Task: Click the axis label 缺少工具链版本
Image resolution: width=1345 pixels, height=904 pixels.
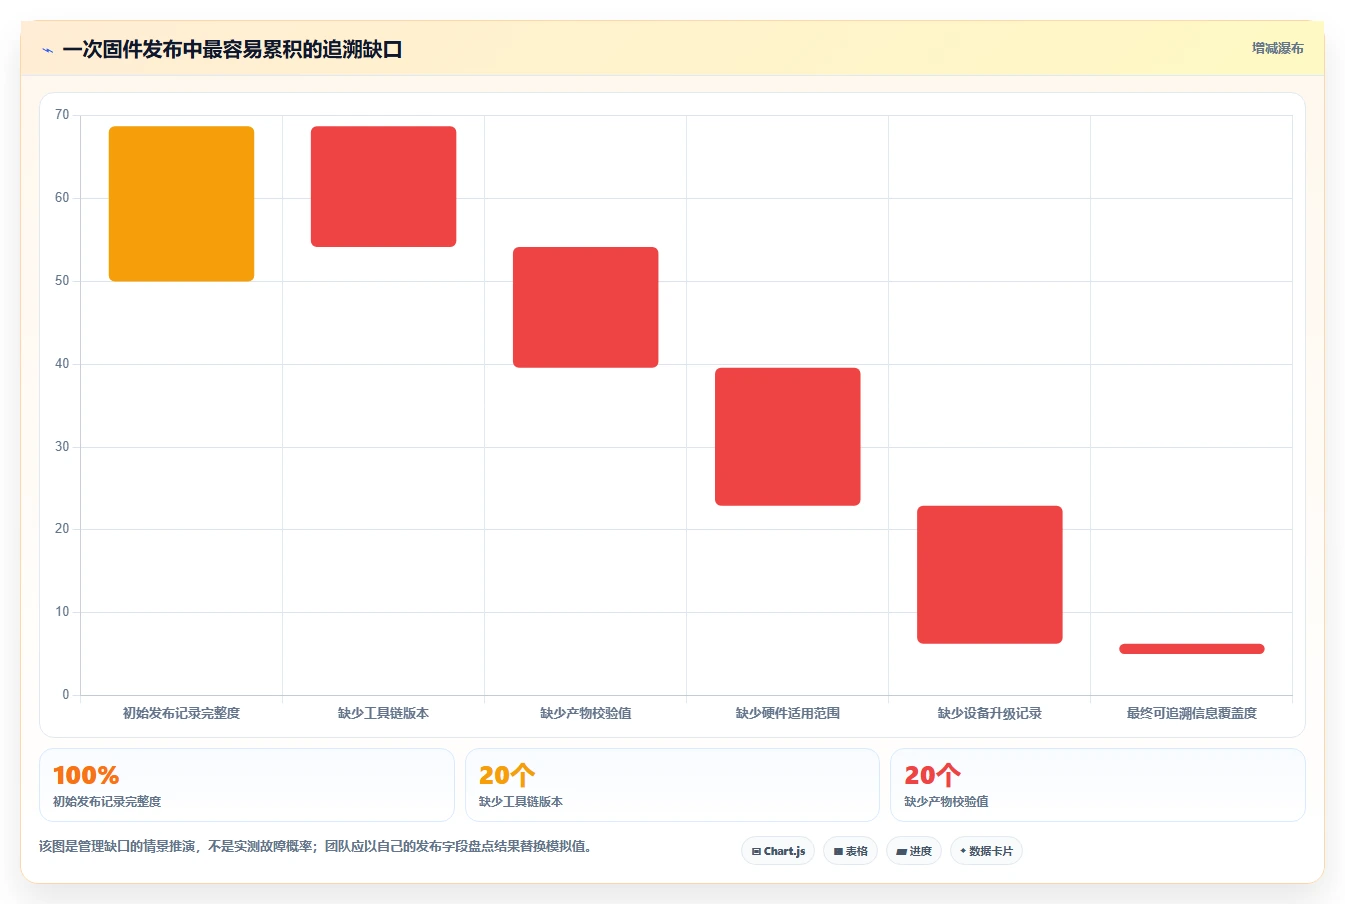Action: coord(383,713)
